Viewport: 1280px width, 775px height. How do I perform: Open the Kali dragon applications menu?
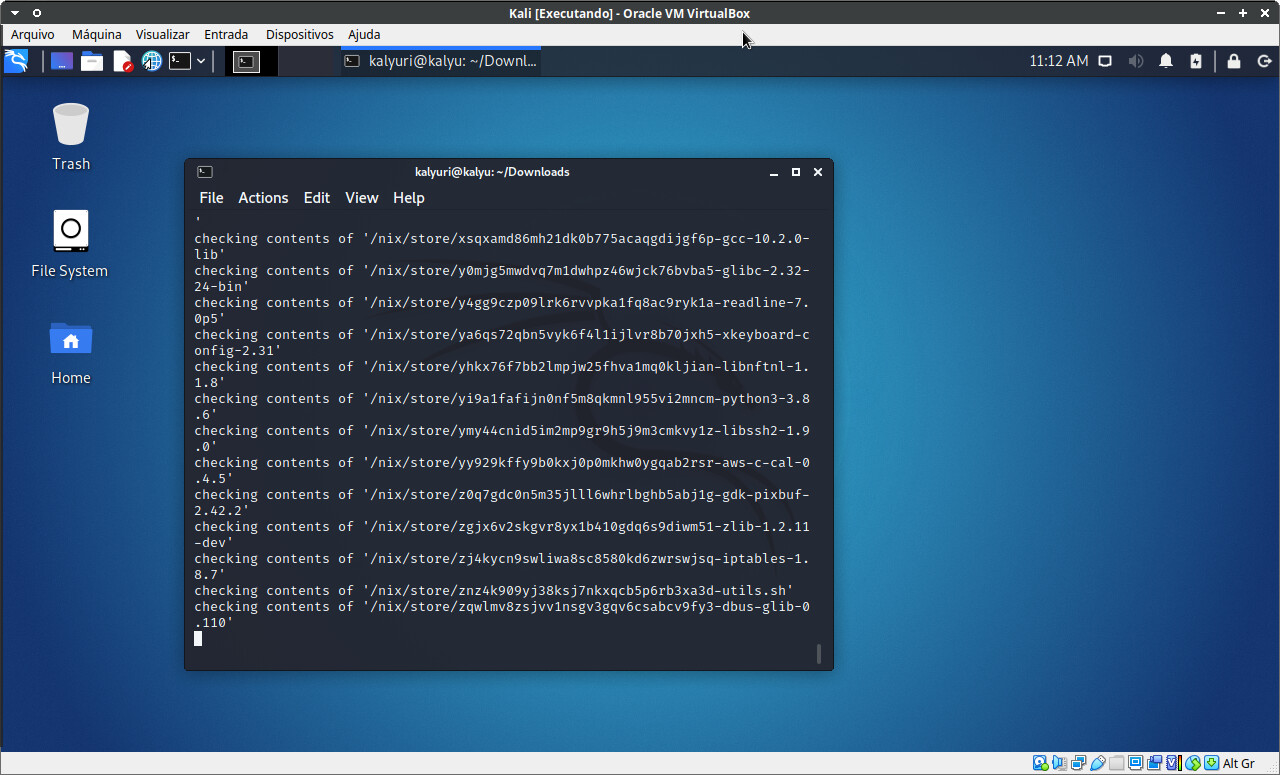click(16, 61)
